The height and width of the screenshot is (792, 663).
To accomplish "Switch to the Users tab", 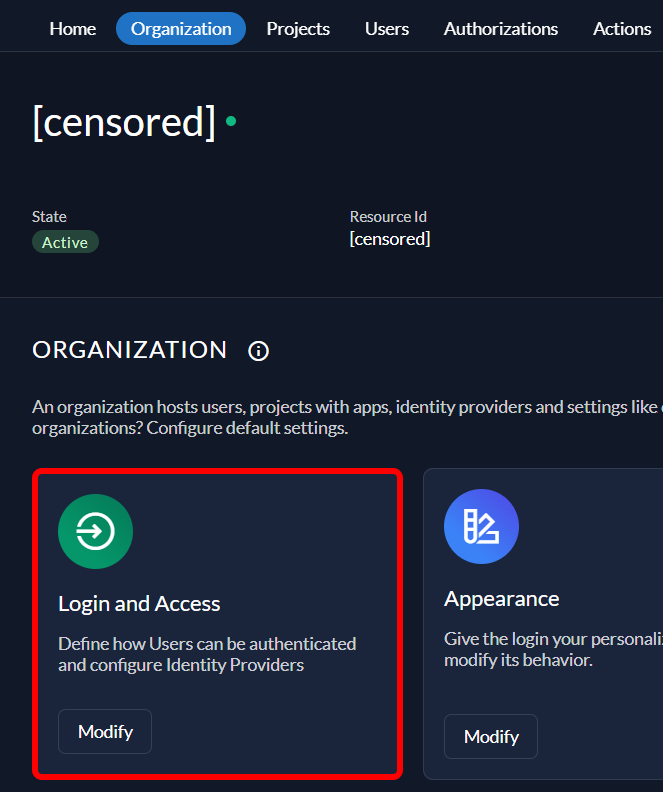I will [387, 29].
